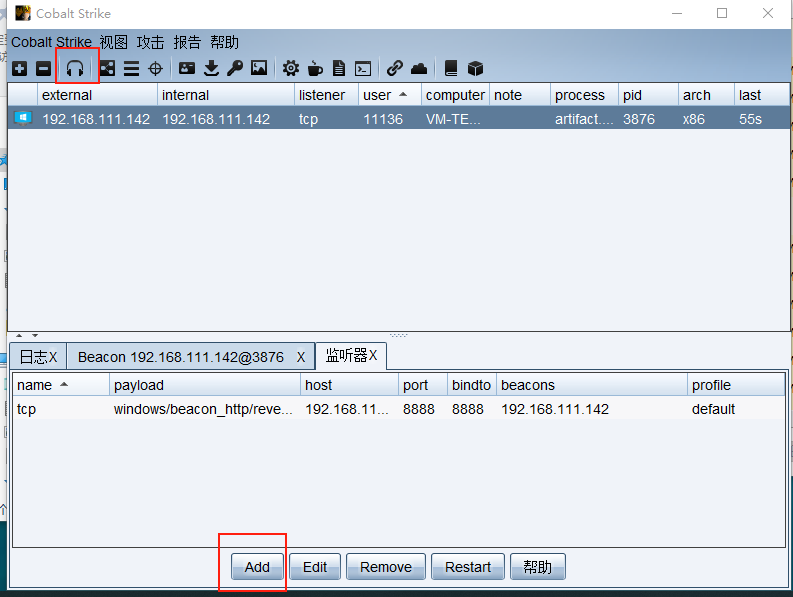Click Add listener button

pos(257,567)
